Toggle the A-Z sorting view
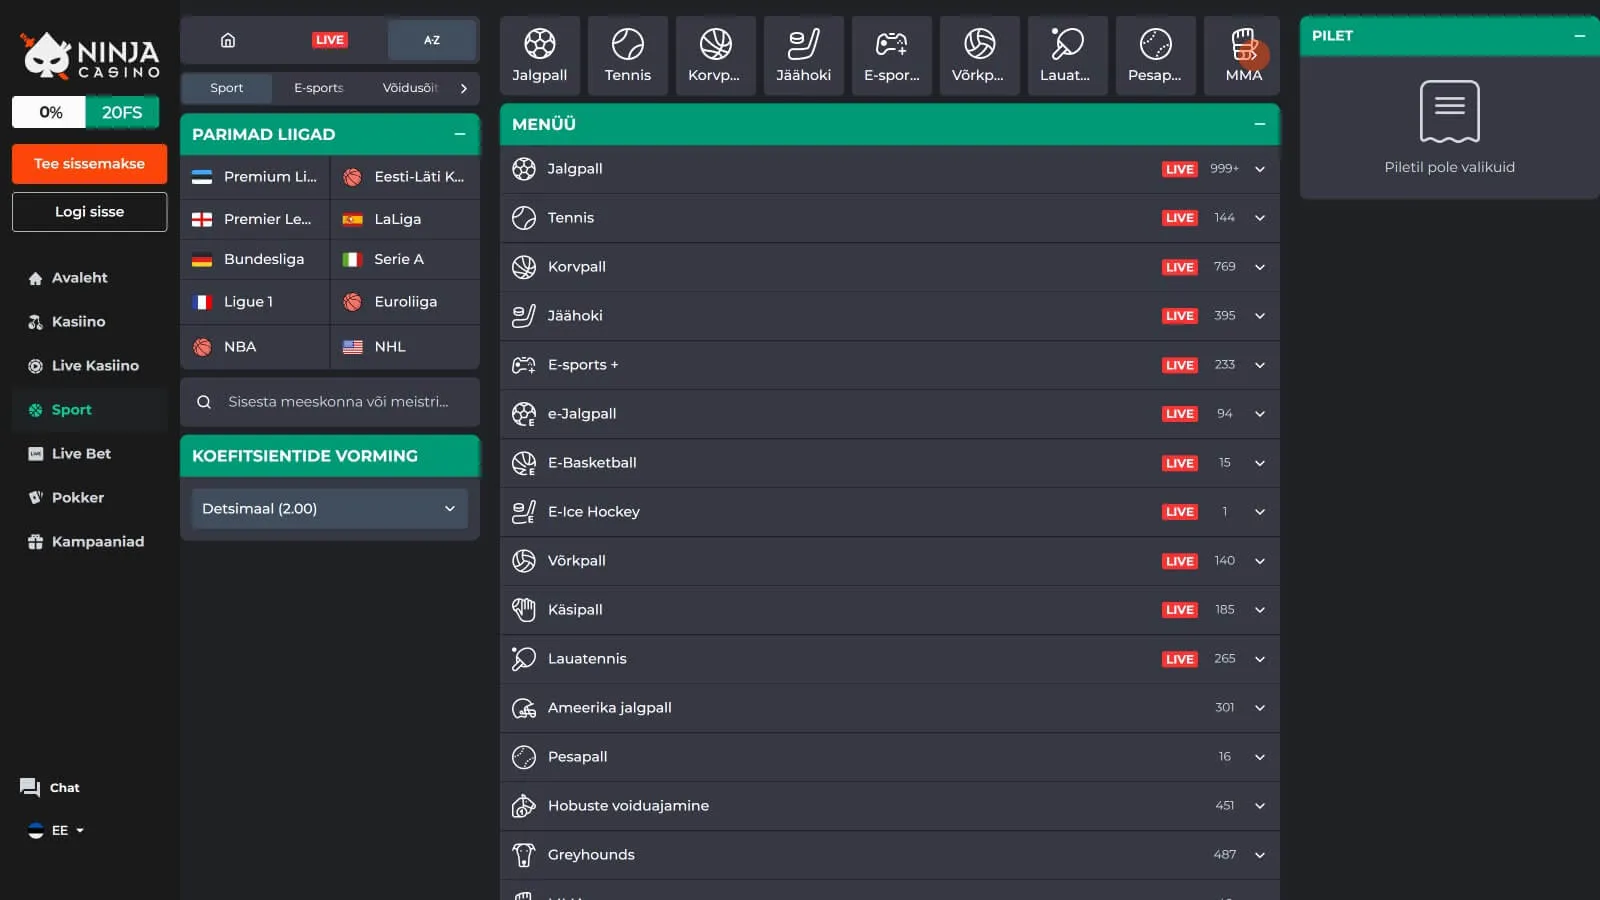 click(431, 40)
